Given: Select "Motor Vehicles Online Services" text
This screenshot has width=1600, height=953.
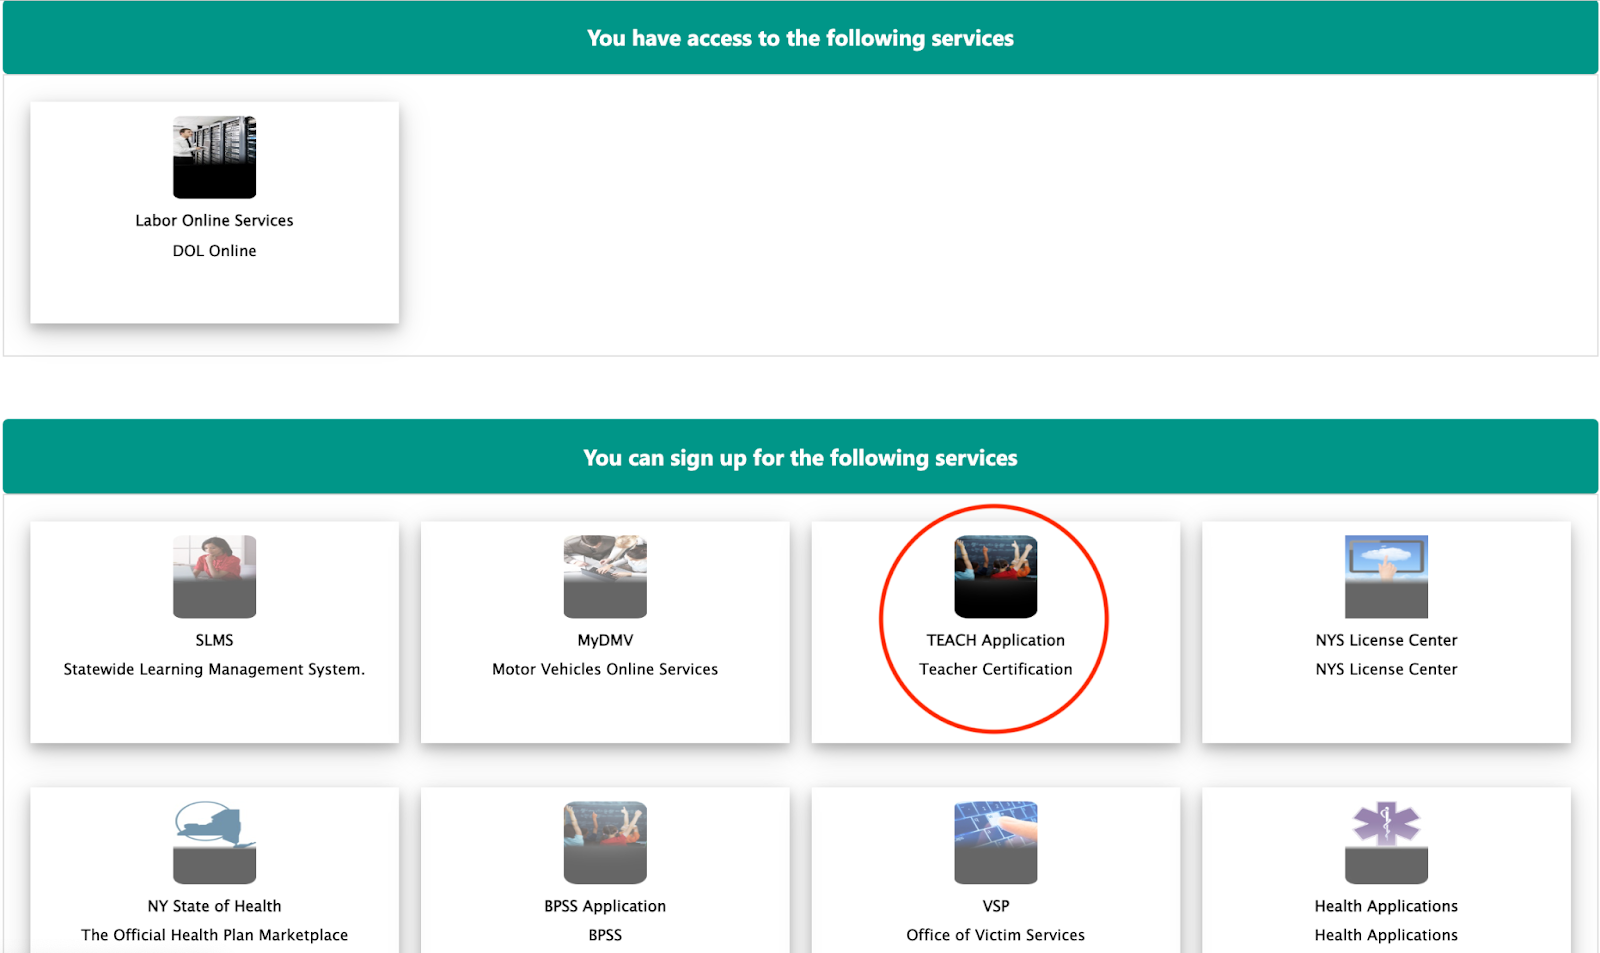Looking at the screenshot, I should click(605, 669).
